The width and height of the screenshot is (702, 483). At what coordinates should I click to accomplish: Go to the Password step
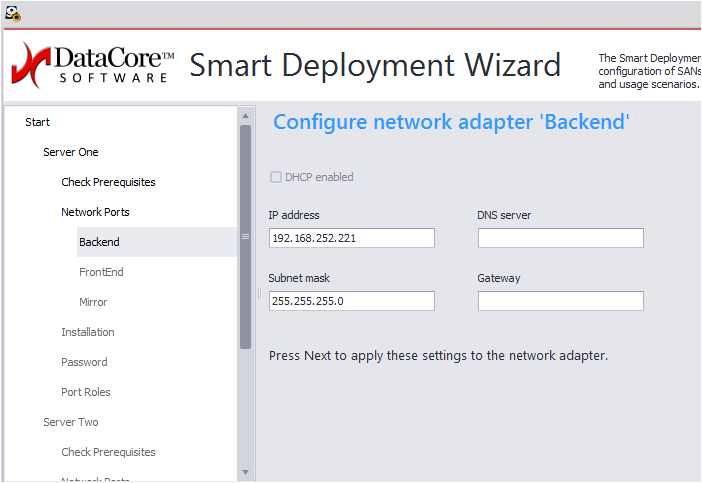(x=84, y=362)
